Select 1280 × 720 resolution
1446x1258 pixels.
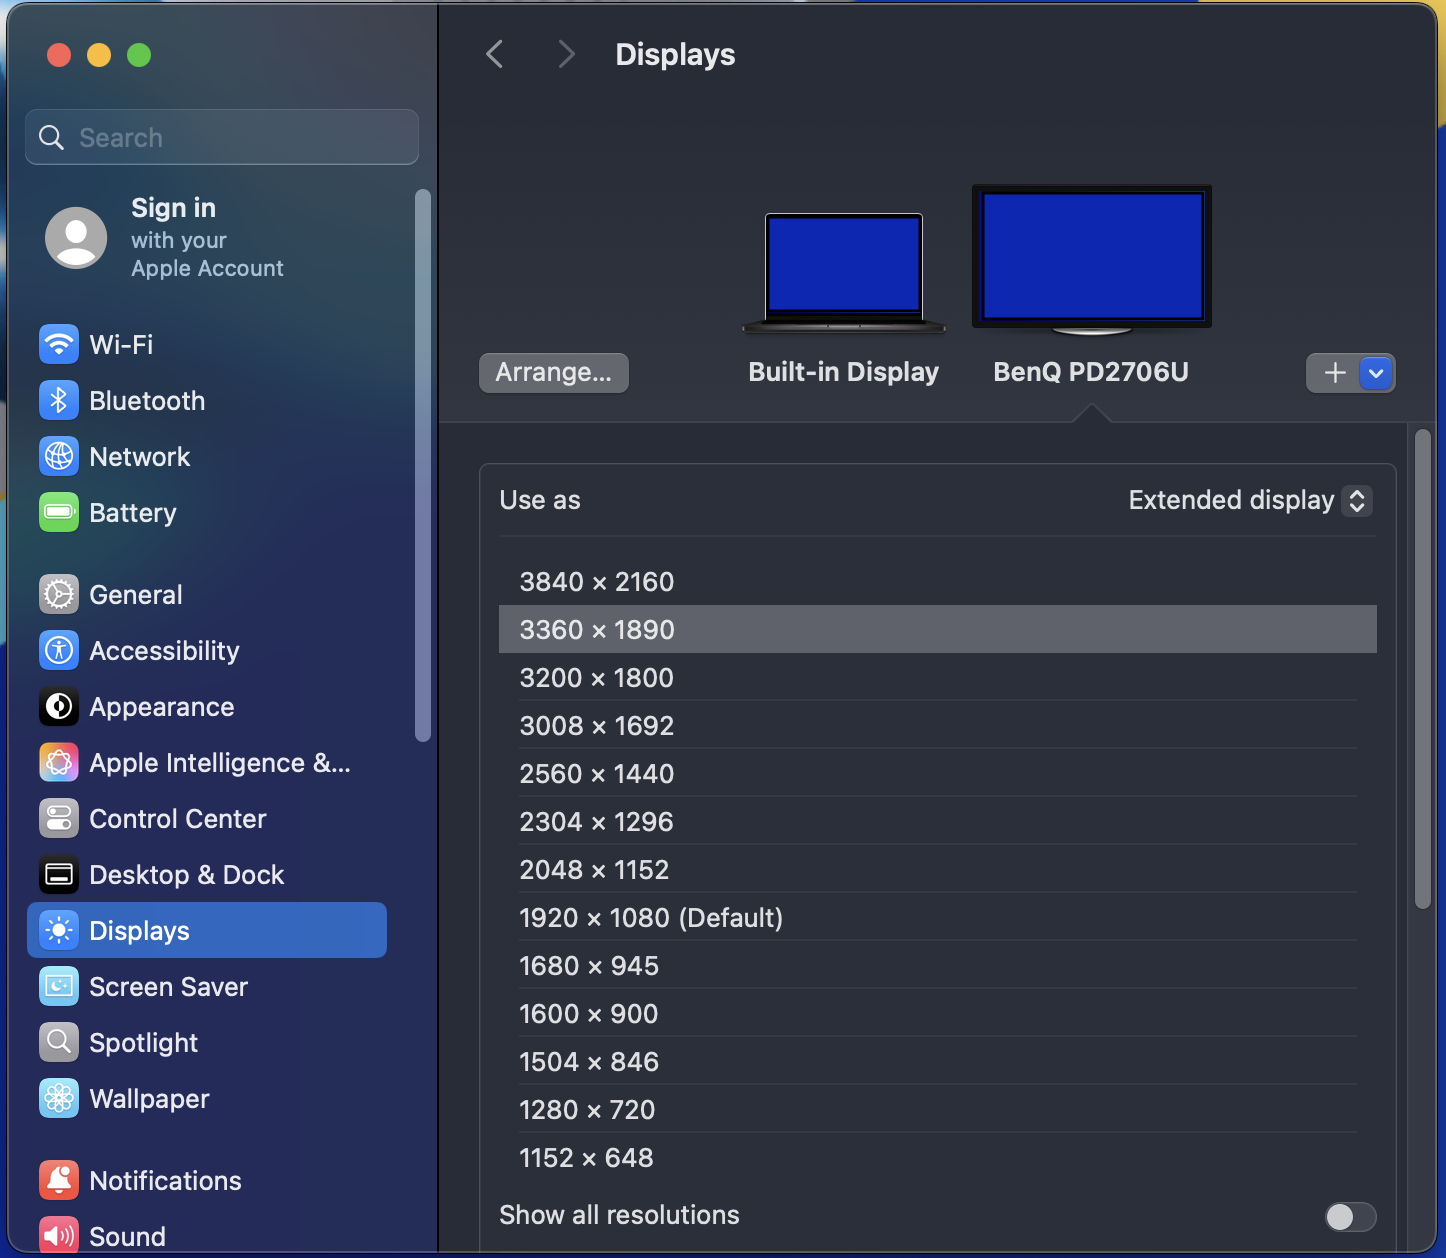click(938, 1110)
